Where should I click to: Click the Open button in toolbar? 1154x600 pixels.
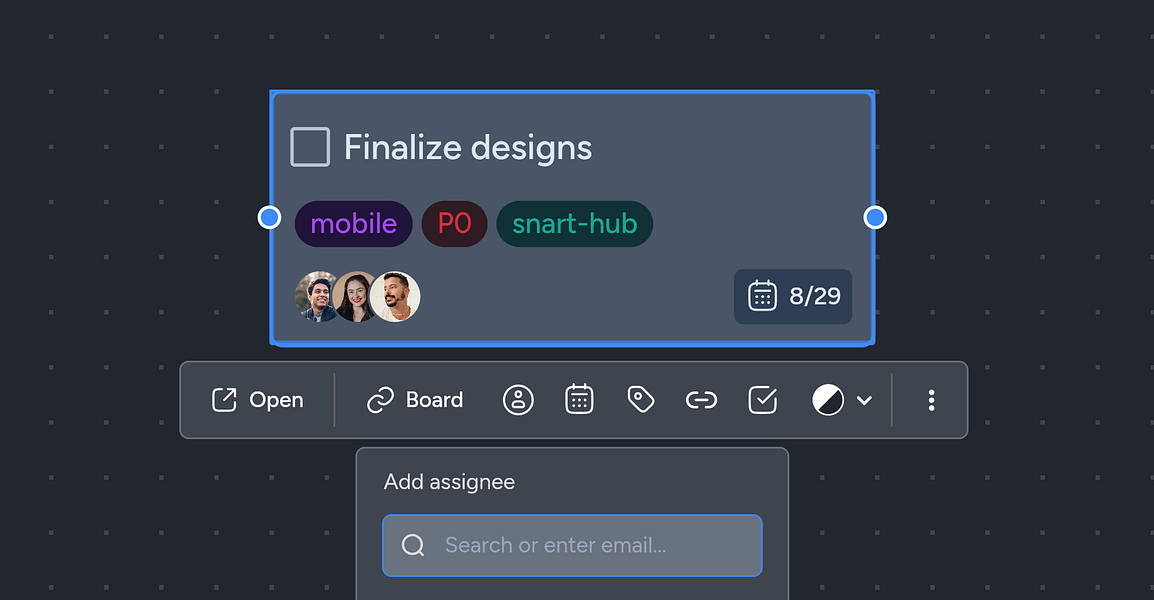[x=258, y=400]
